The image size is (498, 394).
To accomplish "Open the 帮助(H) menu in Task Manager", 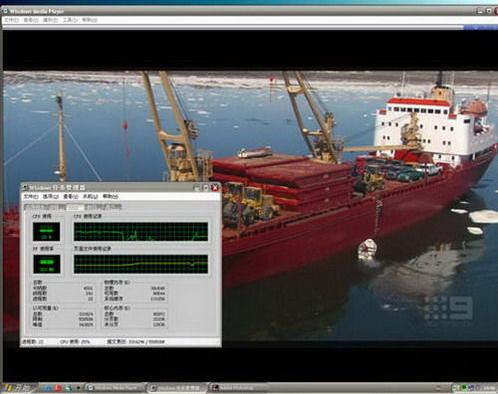I will coord(110,196).
